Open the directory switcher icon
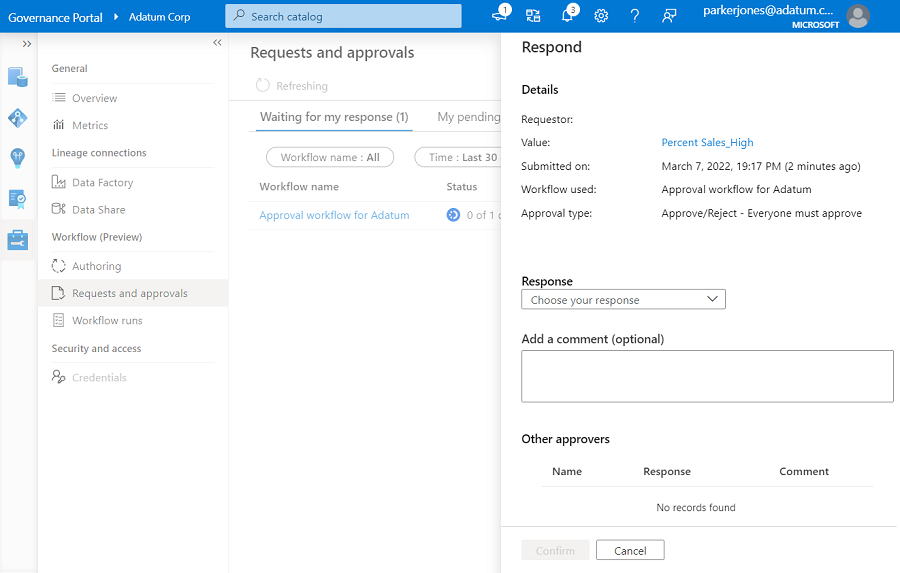Viewport: 900px width, 573px height. (533, 16)
